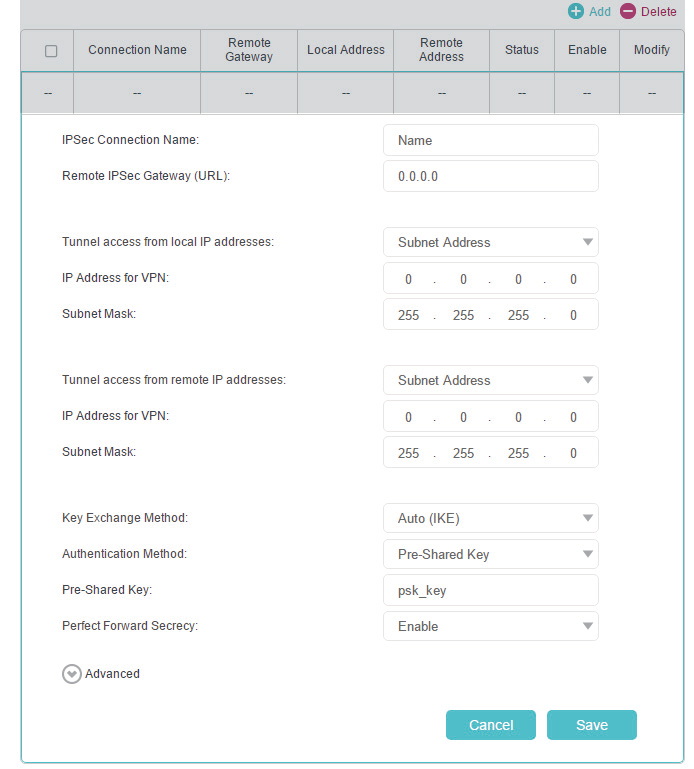Viewport: 694px width, 769px height.
Task: Open local tunnel access Subnet Address dropdown
Action: tap(490, 242)
